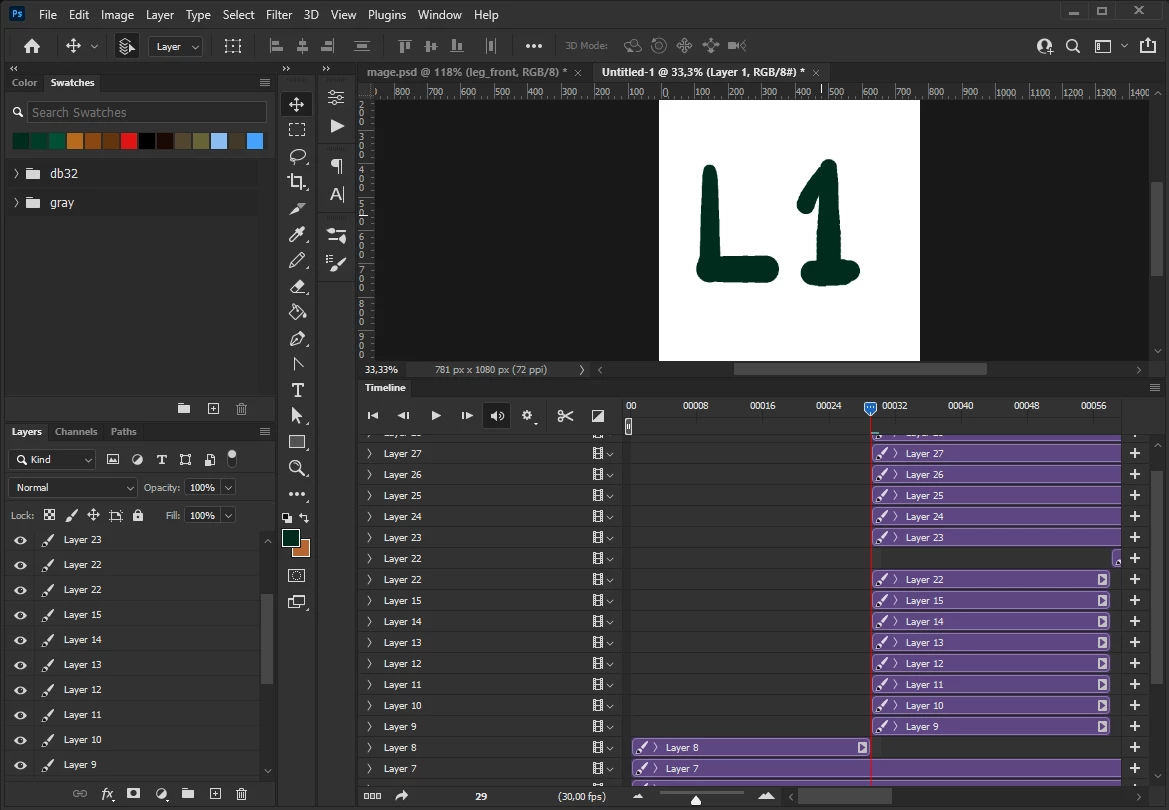The image size is (1169, 810).
Task: Hide Layer 23 in the Layers panel
Action: pos(20,540)
